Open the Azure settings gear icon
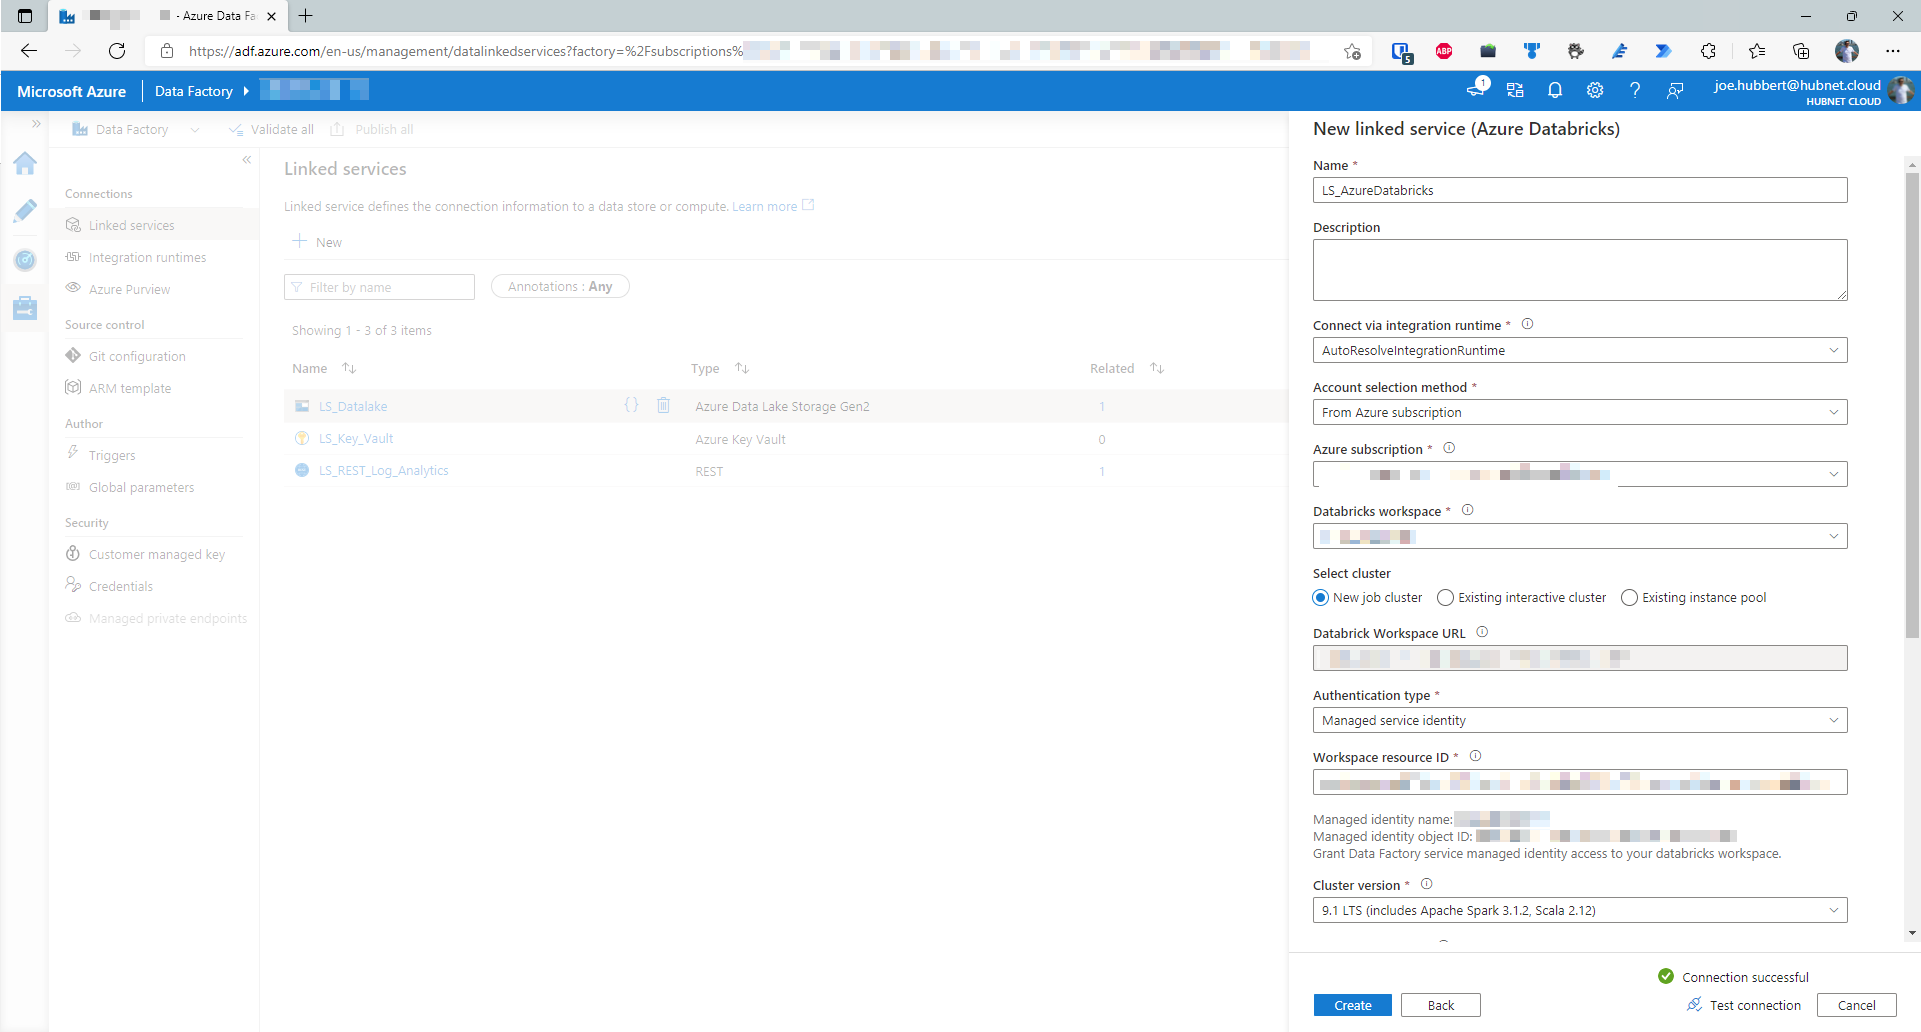Image resolution: width=1921 pixels, height=1032 pixels. tap(1594, 90)
